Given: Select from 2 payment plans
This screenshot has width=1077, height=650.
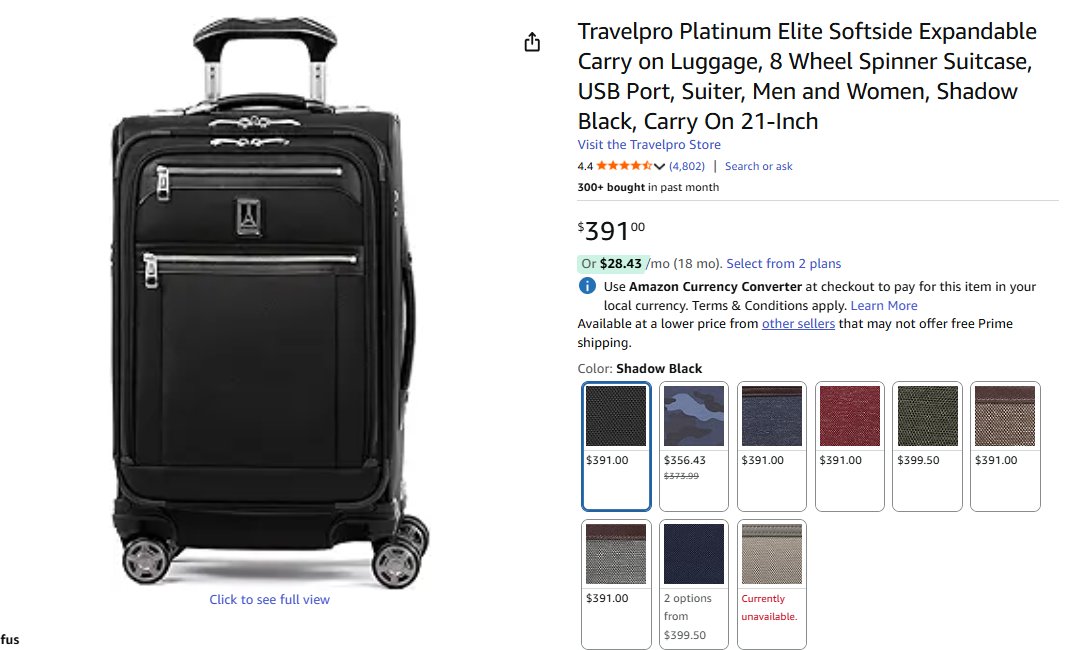Looking at the screenshot, I should tap(783, 264).
